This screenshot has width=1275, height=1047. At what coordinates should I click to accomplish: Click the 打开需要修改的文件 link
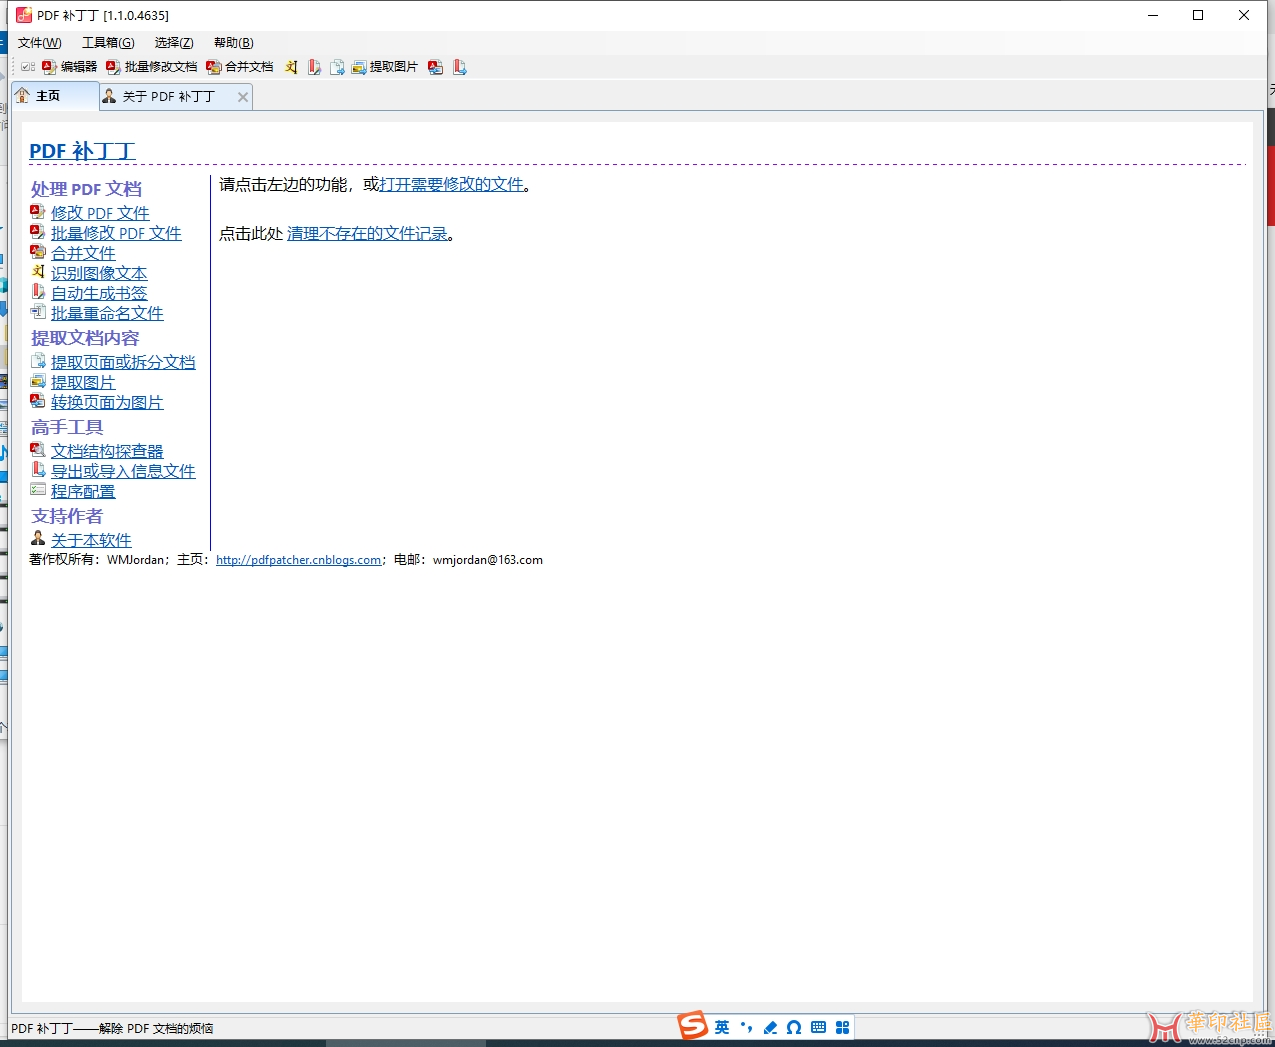tap(451, 185)
